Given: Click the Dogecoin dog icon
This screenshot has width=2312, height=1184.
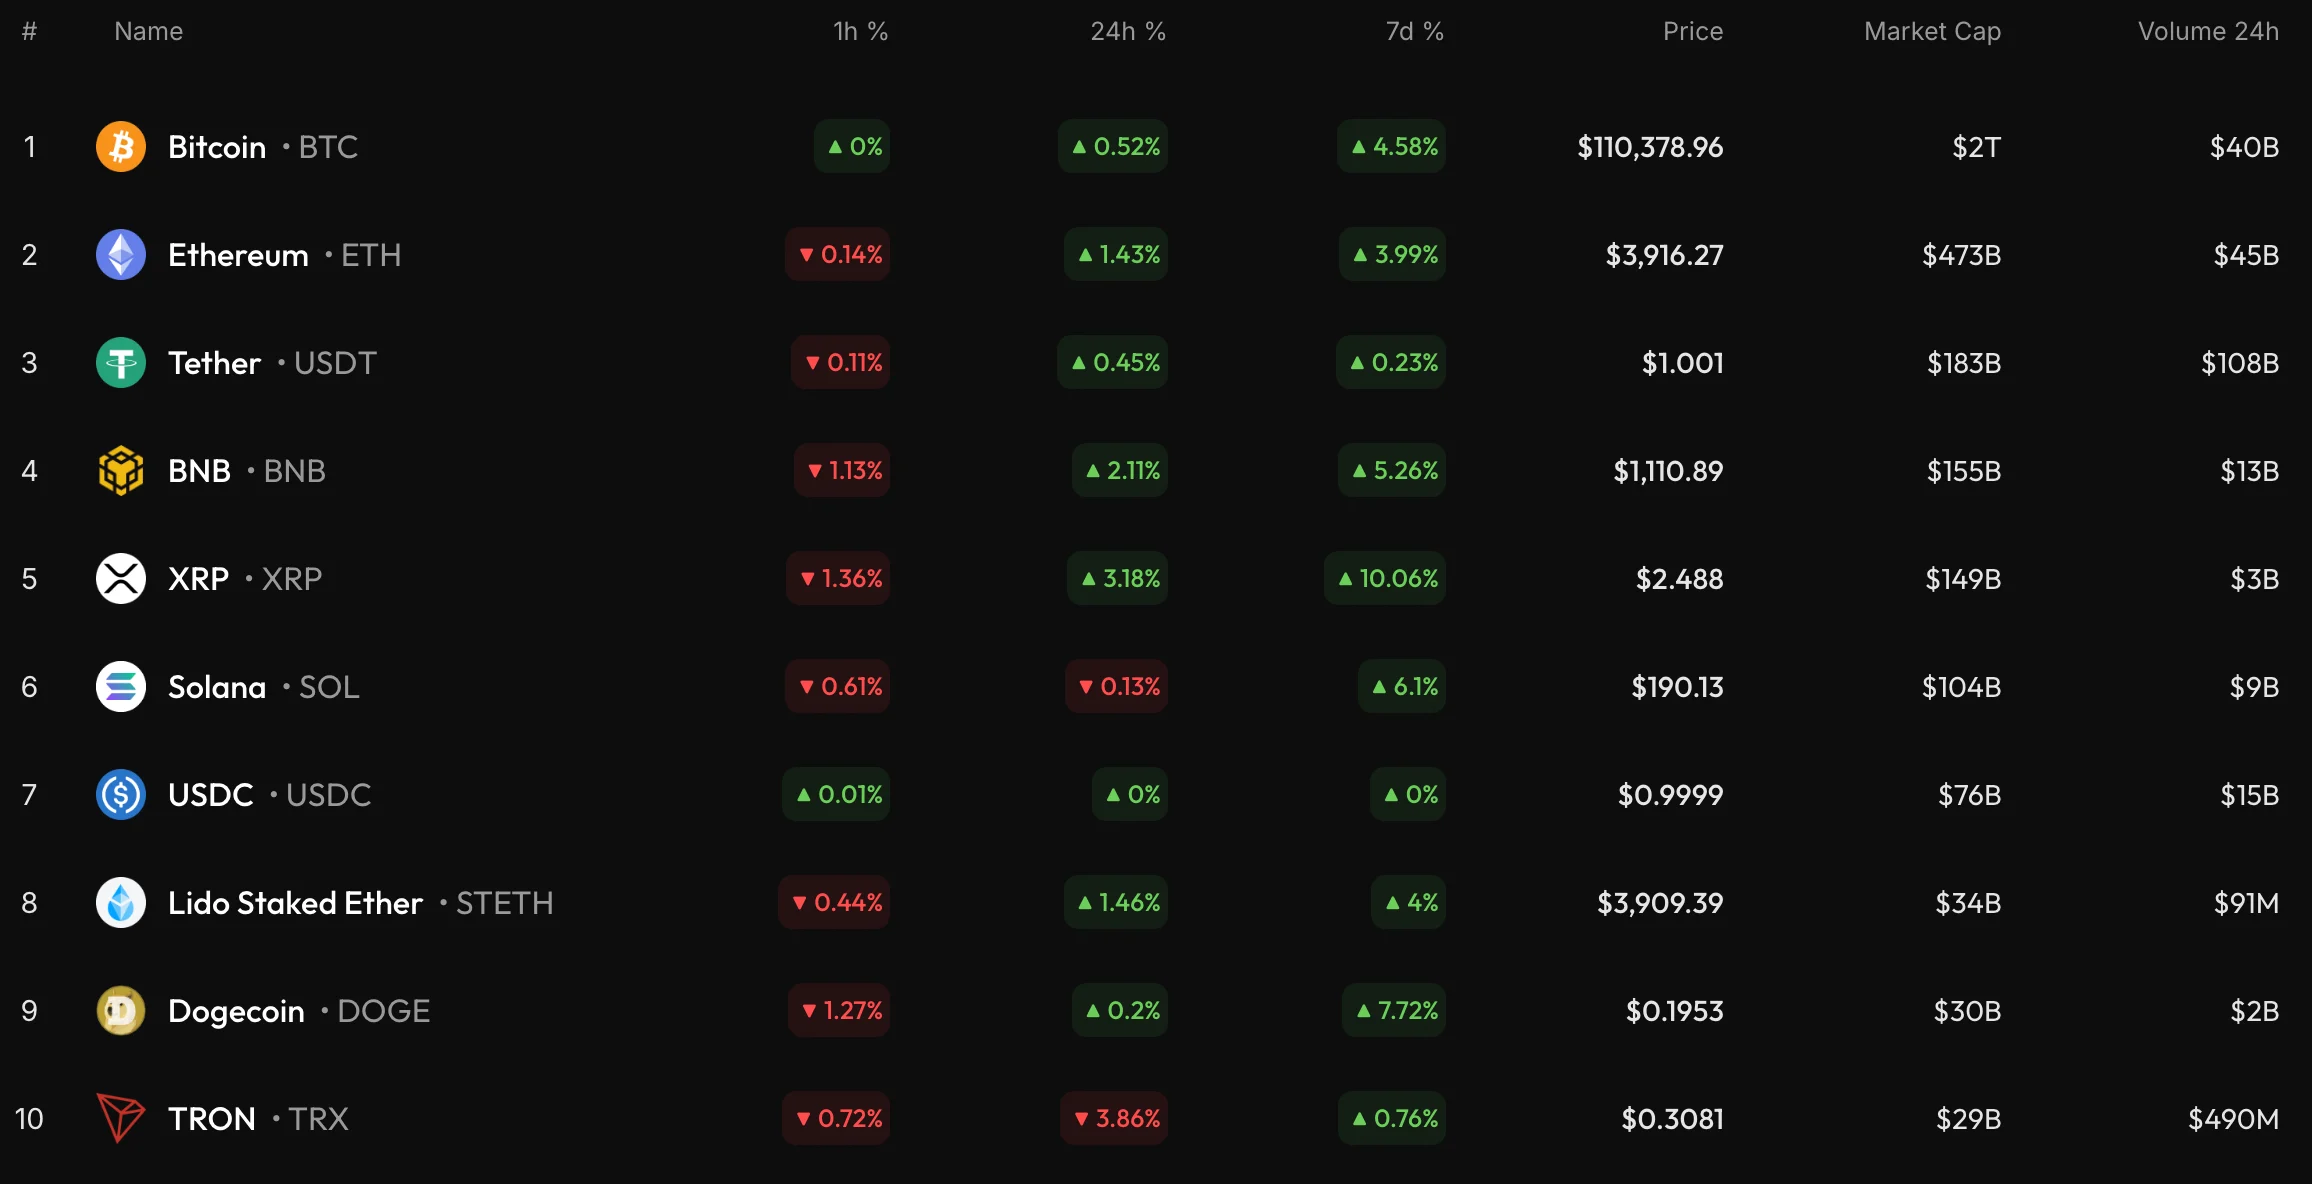Looking at the screenshot, I should coord(121,1011).
